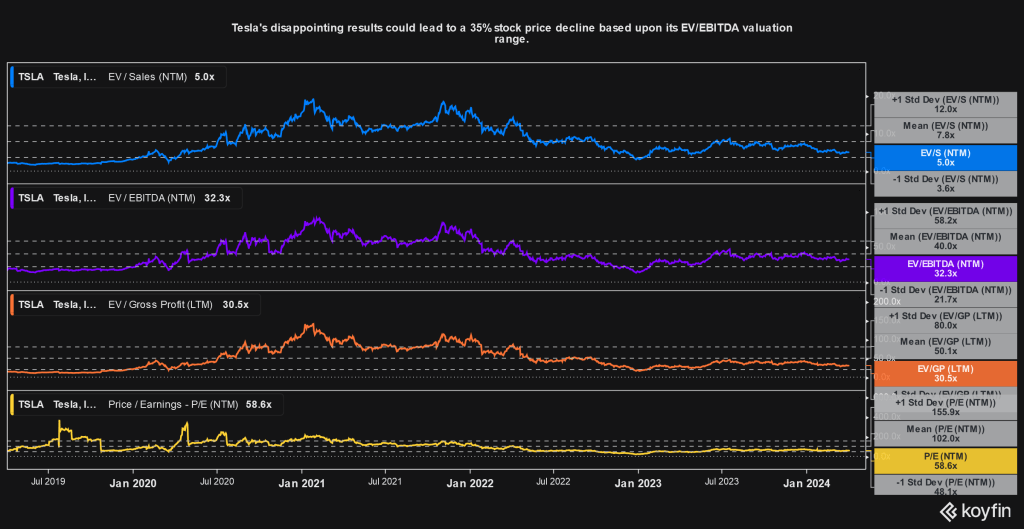Click the Mean (EV/S (NTM)) 7.8x label
The height and width of the screenshot is (529, 1024).
coord(945,131)
